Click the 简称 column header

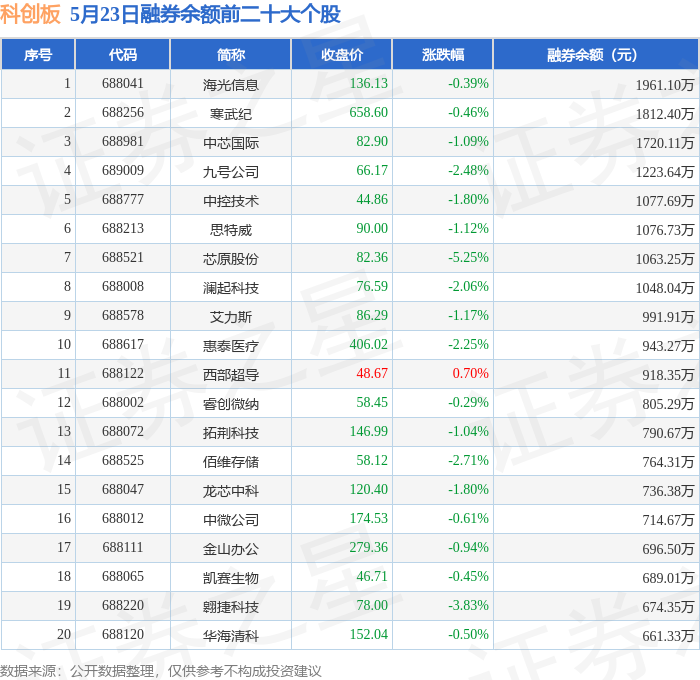pyautogui.click(x=231, y=54)
